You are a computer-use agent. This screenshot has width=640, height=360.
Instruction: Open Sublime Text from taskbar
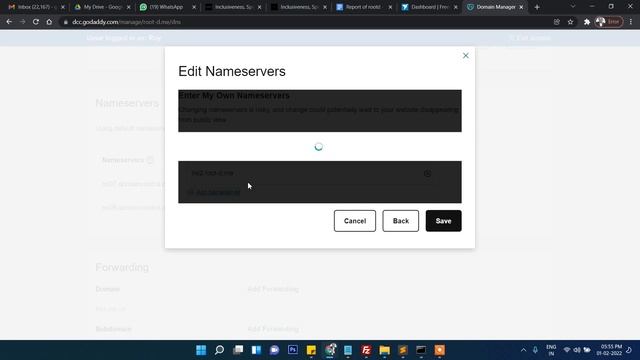click(x=403, y=350)
